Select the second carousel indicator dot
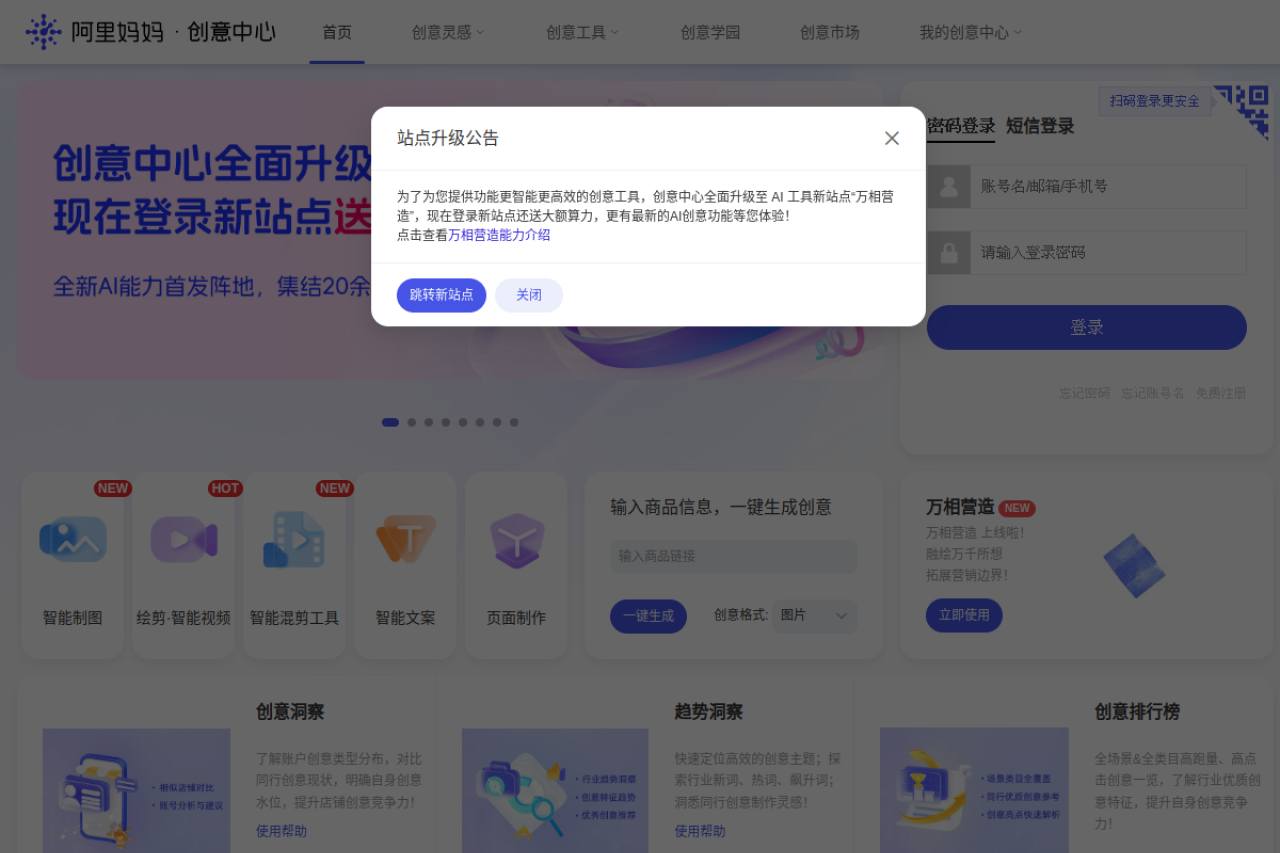Screen dimensions: 1280x853 tap(411, 422)
